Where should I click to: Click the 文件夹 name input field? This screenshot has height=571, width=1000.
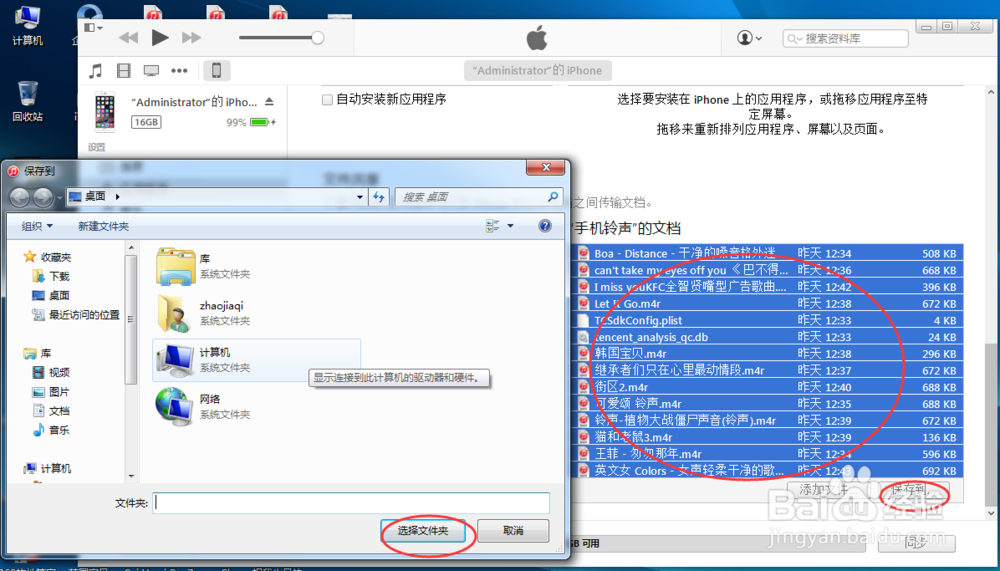pos(351,503)
